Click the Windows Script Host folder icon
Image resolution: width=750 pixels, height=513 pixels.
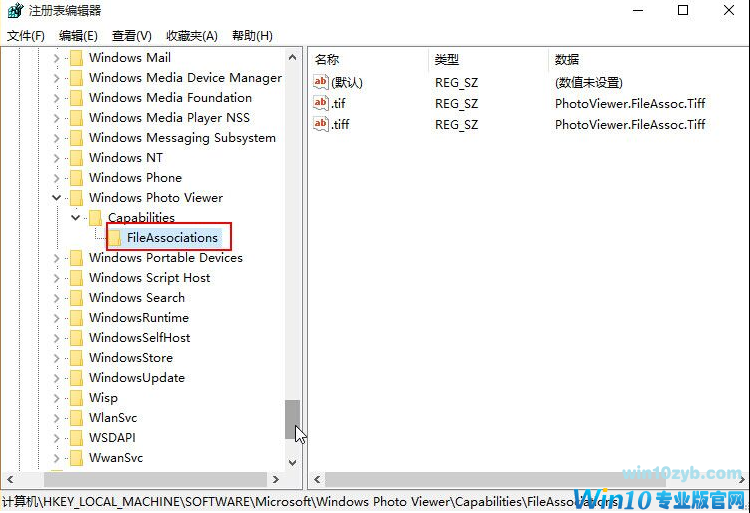pos(77,278)
